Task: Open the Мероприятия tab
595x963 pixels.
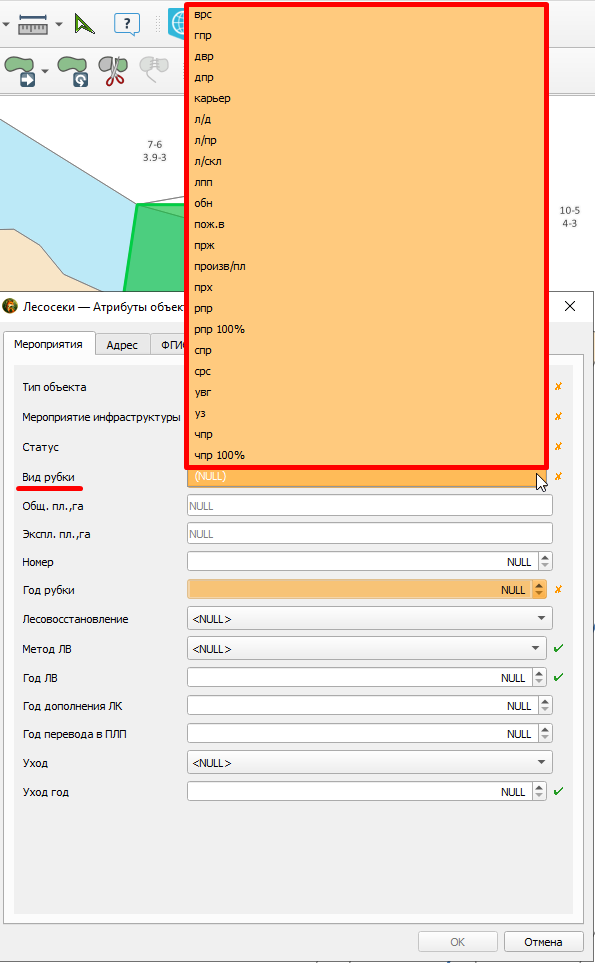Action: pos(49,344)
